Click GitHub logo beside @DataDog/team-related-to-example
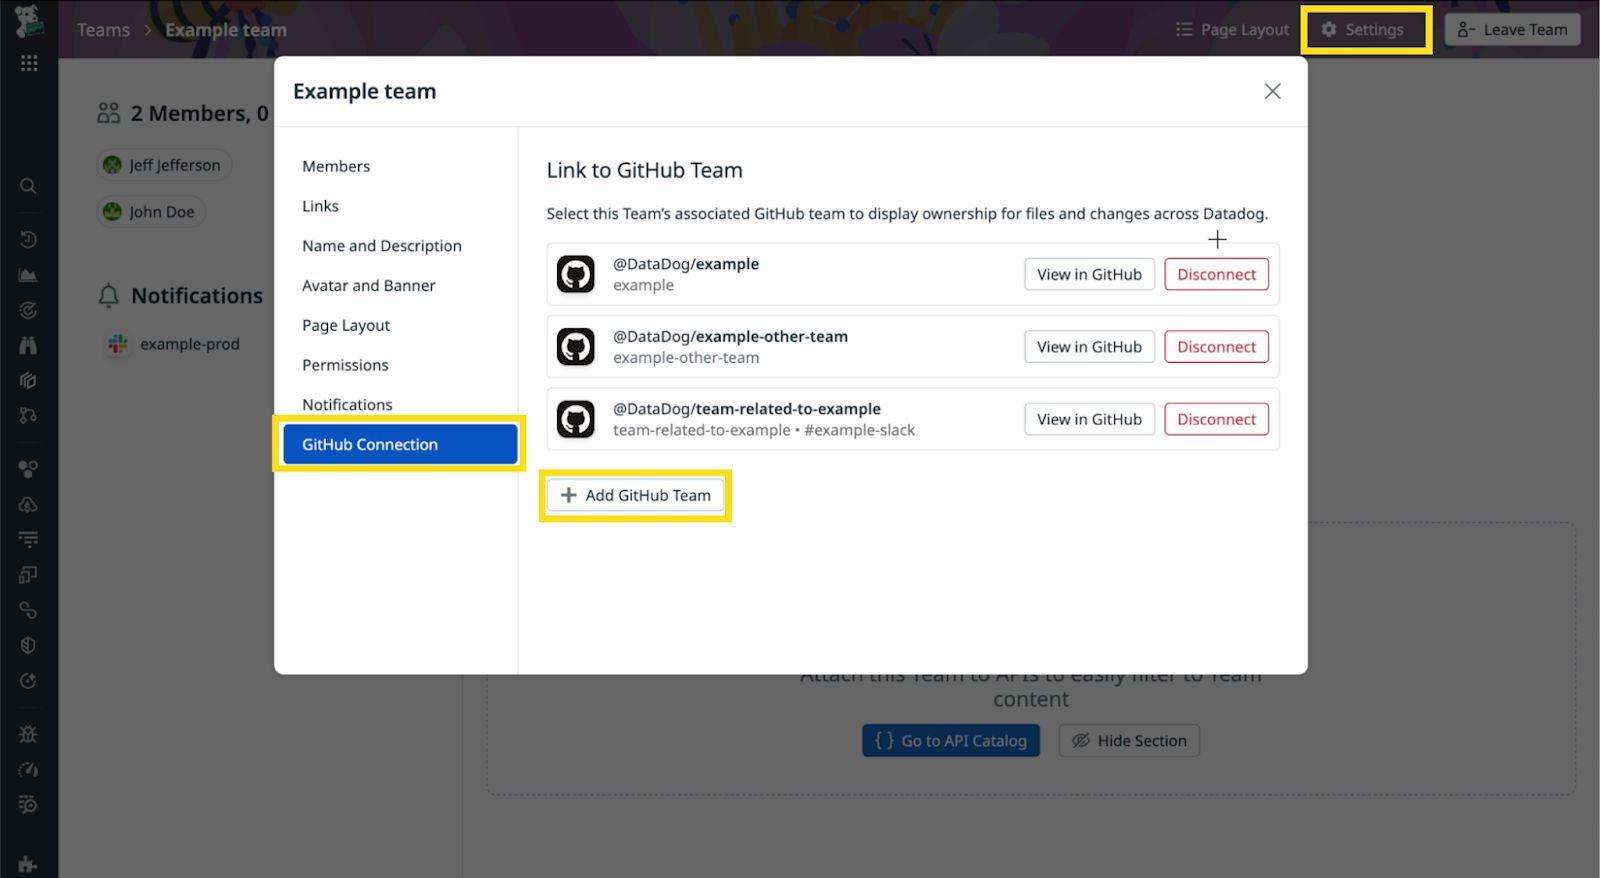The width and height of the screenshot is (1600, 878). point(576,419)
